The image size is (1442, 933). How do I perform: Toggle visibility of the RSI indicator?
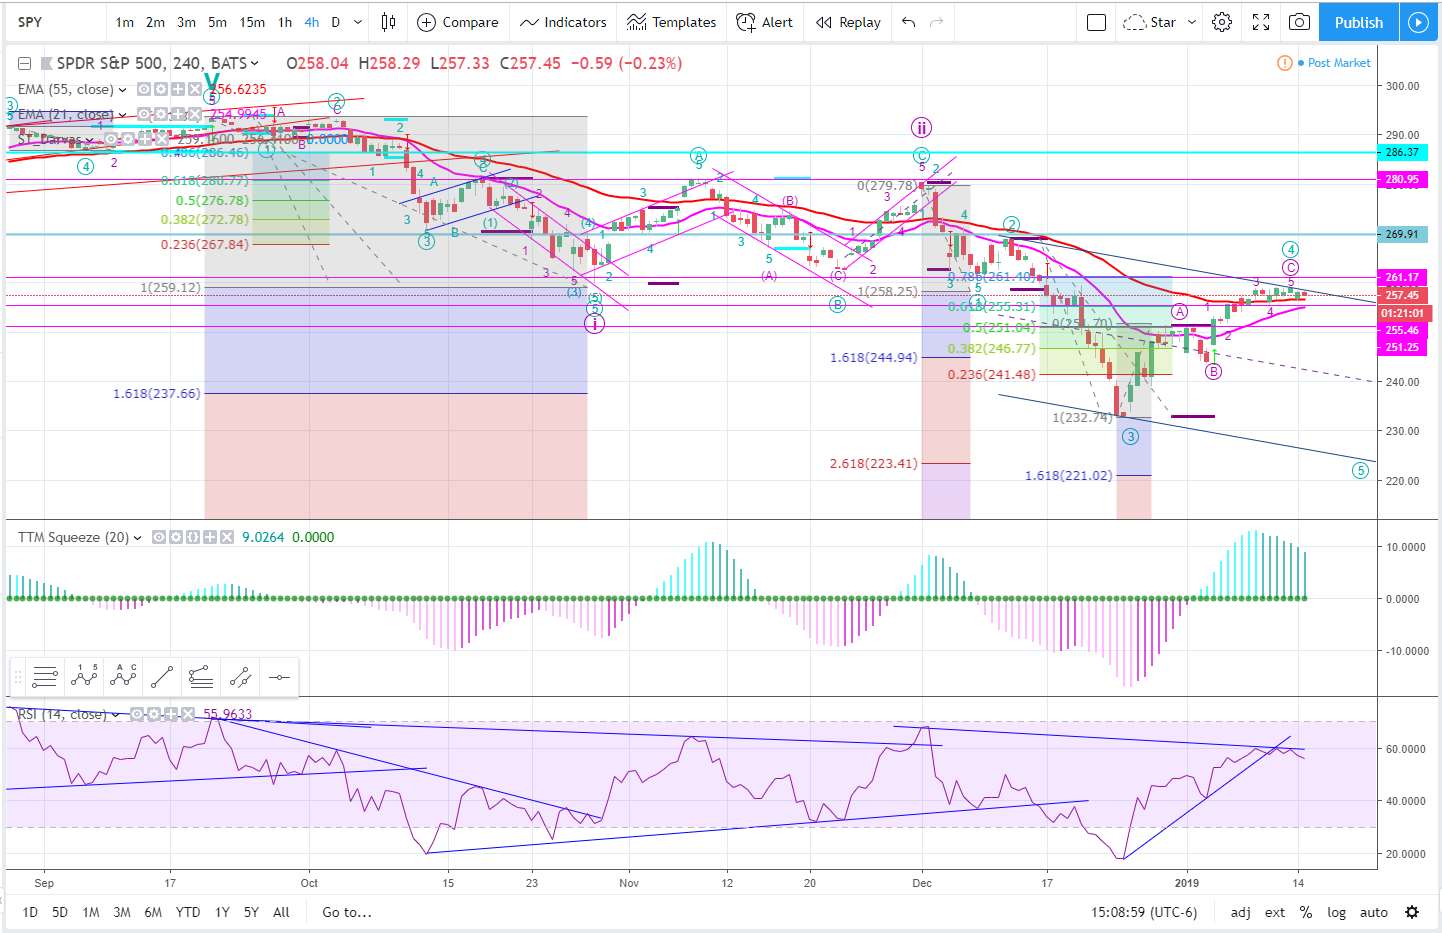(x=137, y=714)
